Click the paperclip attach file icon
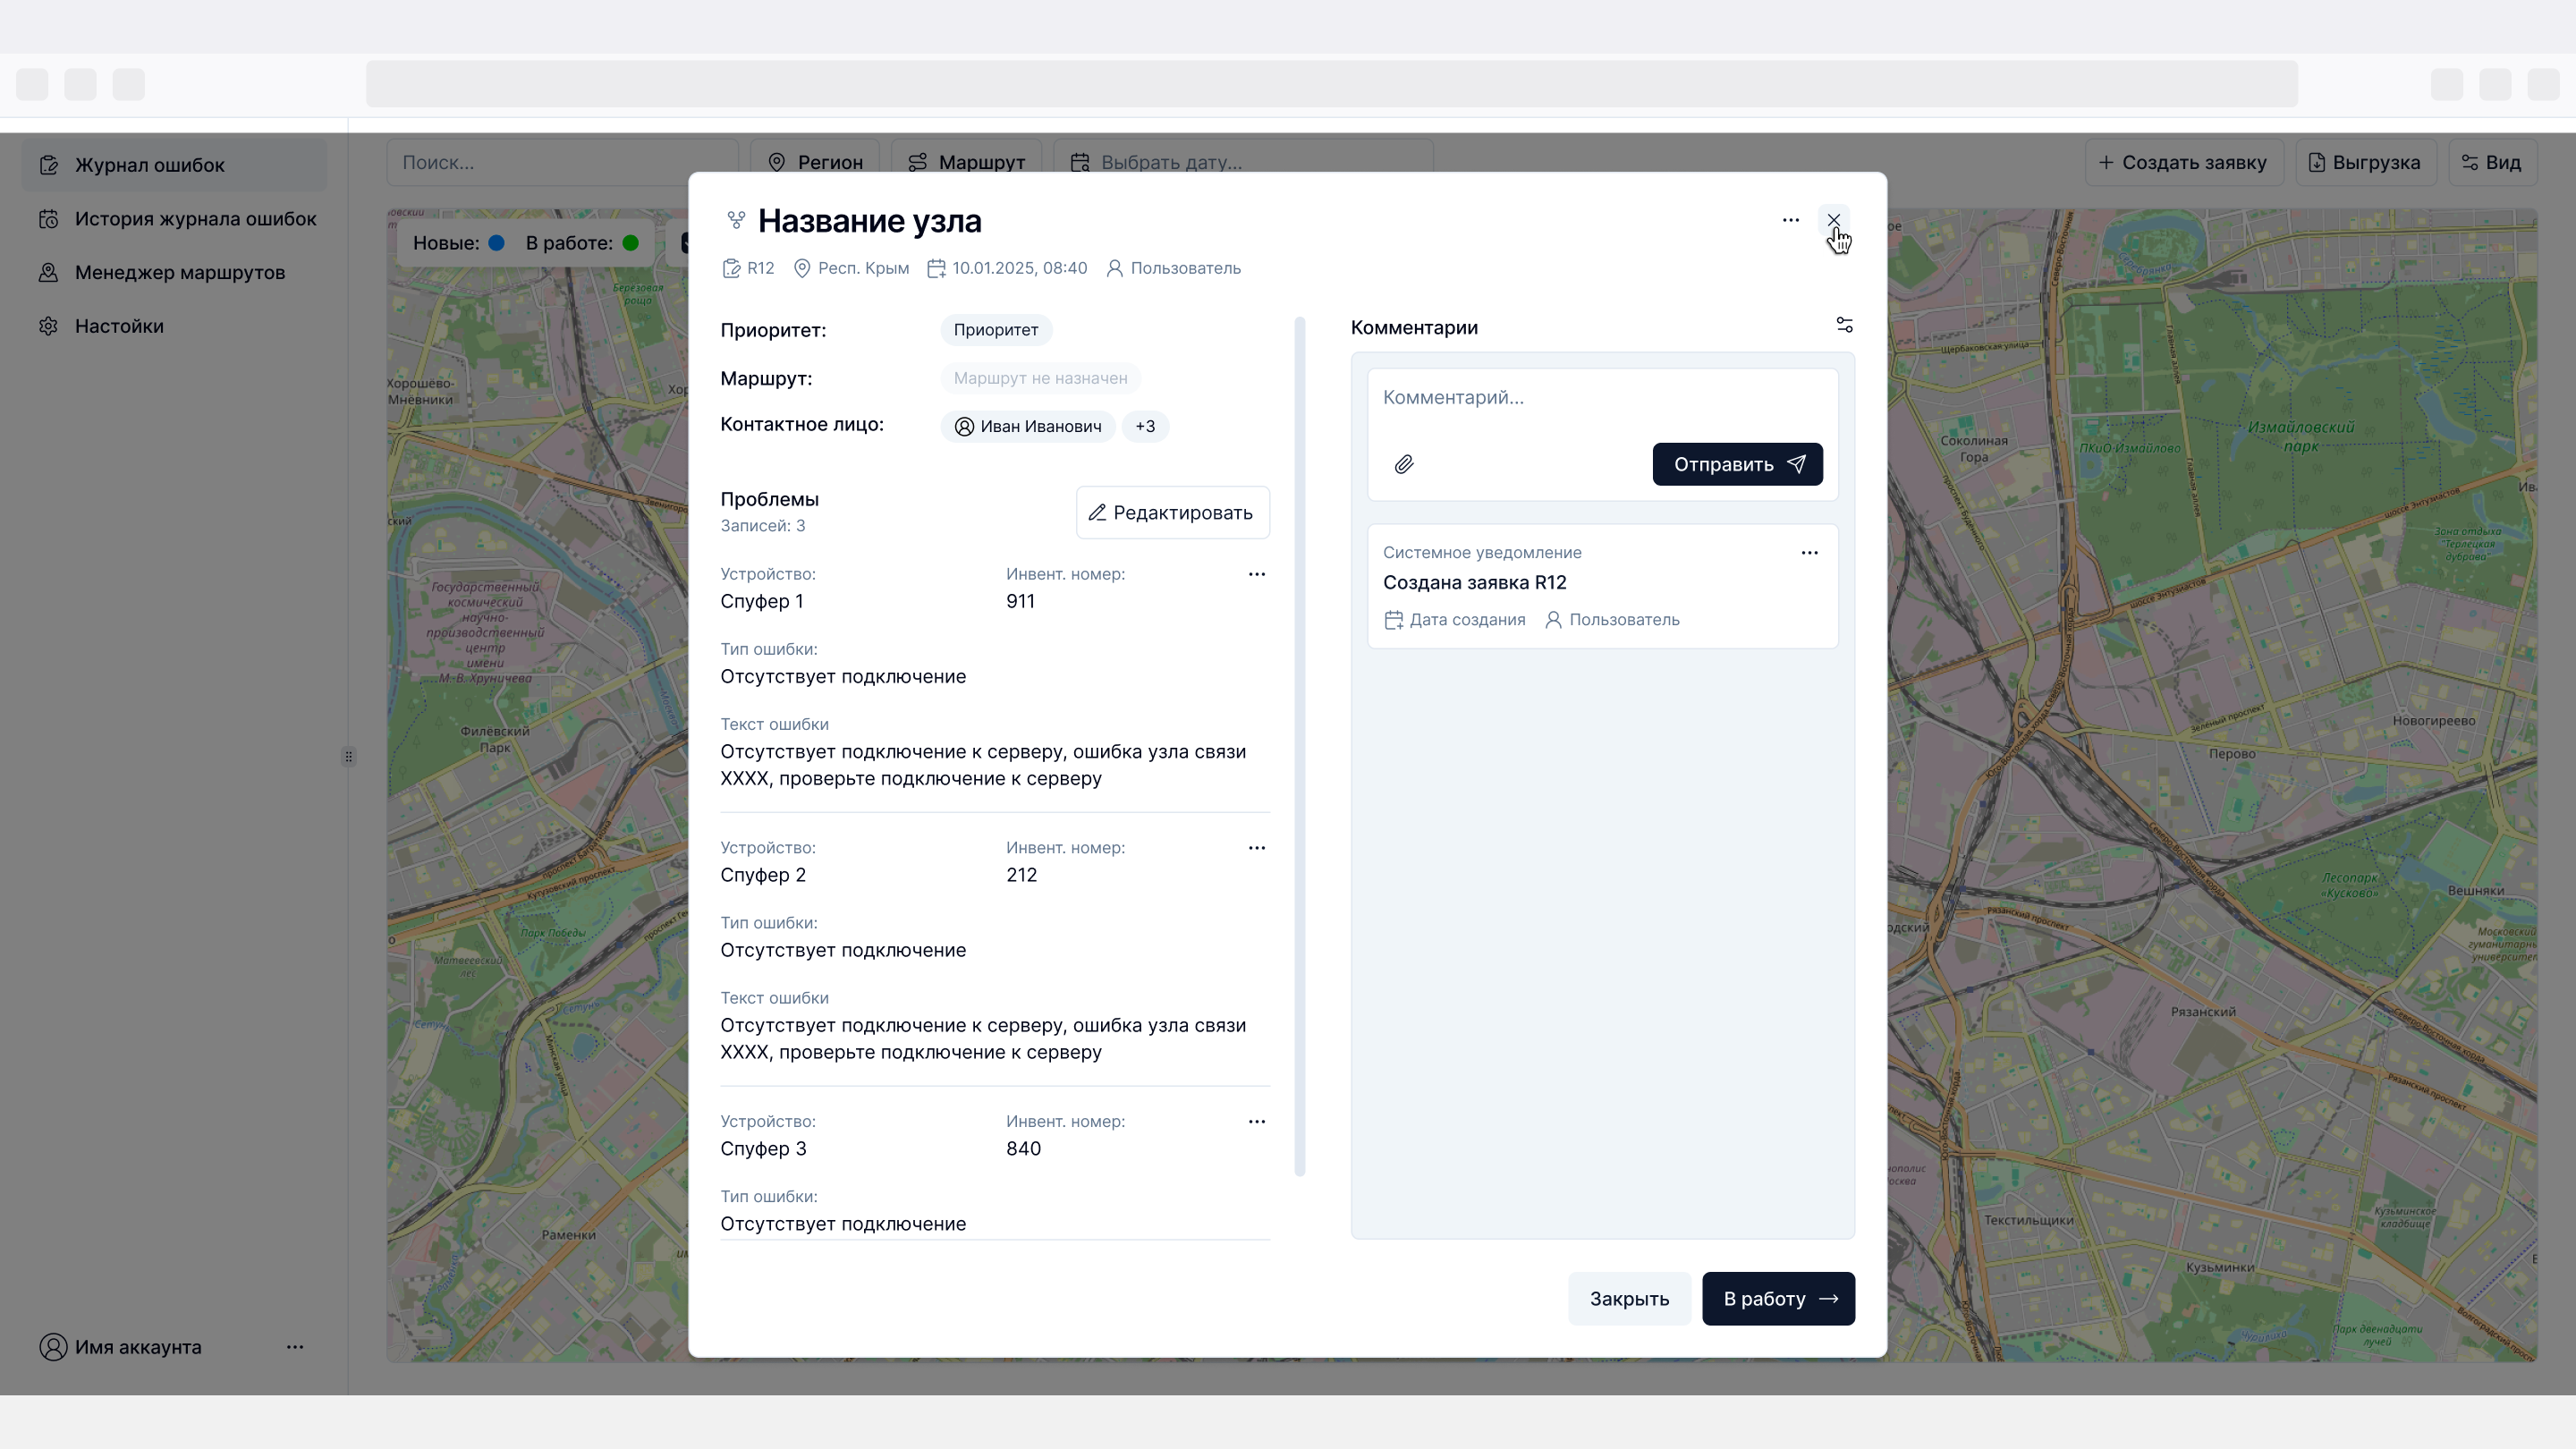This screenshot has height=1449, width=2576. click(x=1404, y=464)
